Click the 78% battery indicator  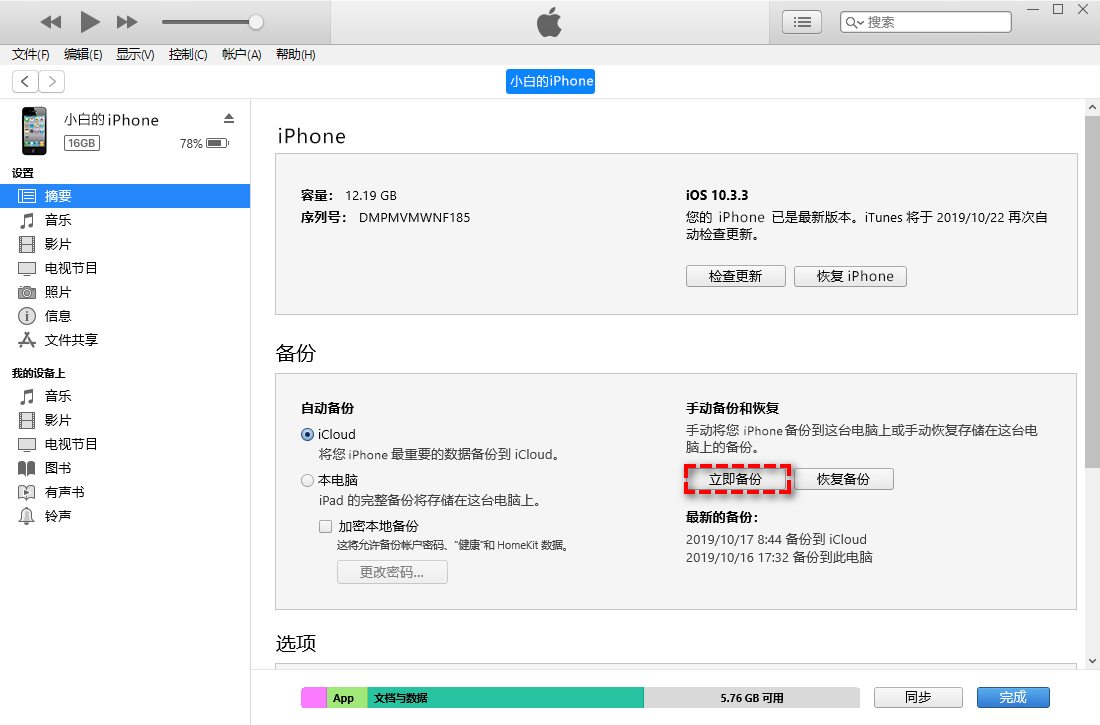click(x=204, y=143)
